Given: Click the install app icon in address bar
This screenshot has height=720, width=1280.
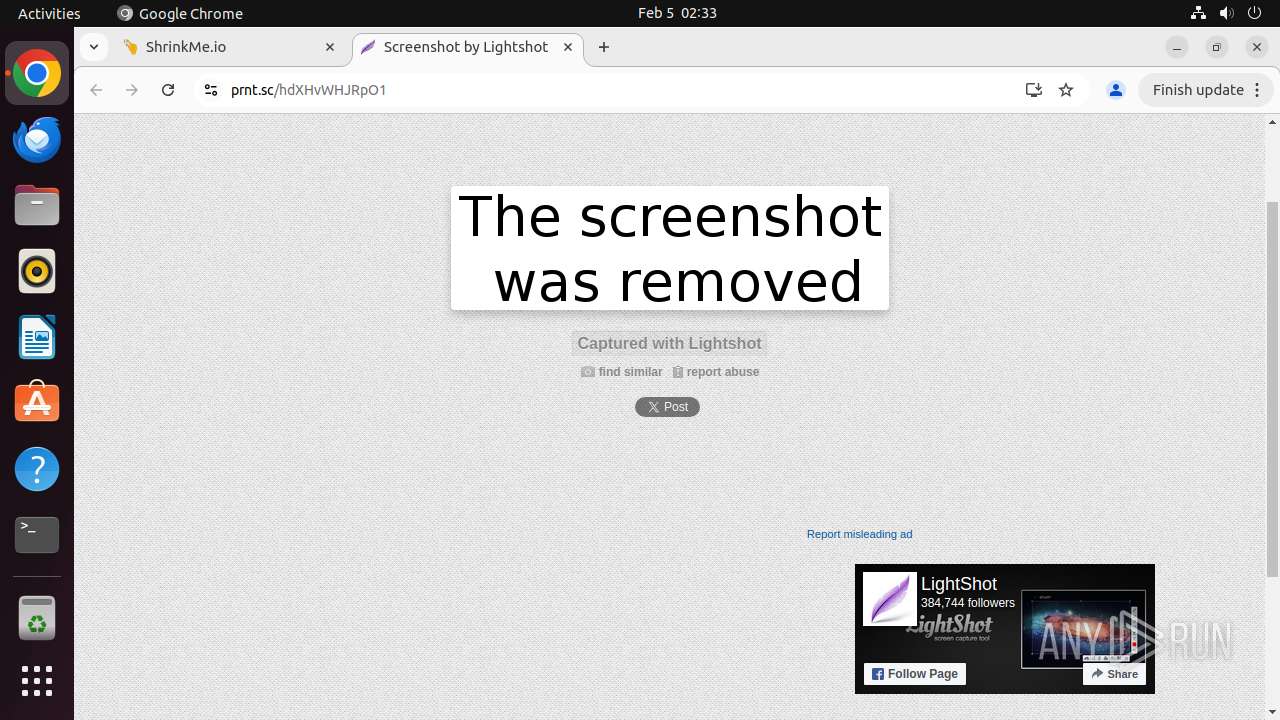Looking at the screenshot, I should (1034, 90).
